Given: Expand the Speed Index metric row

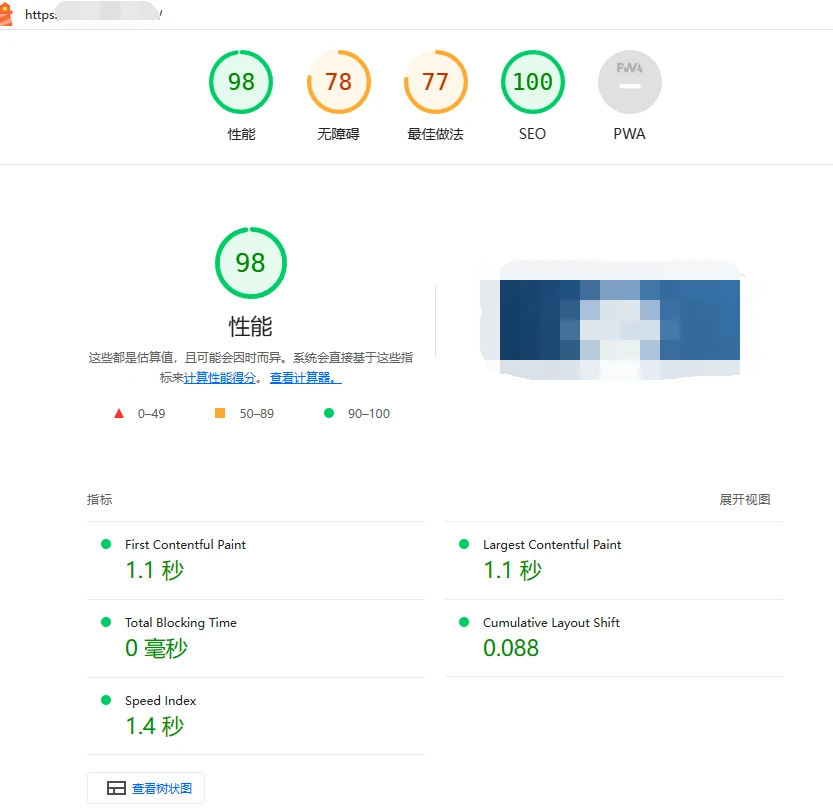Looking at the screenshot, I should [x=160, y=701].
